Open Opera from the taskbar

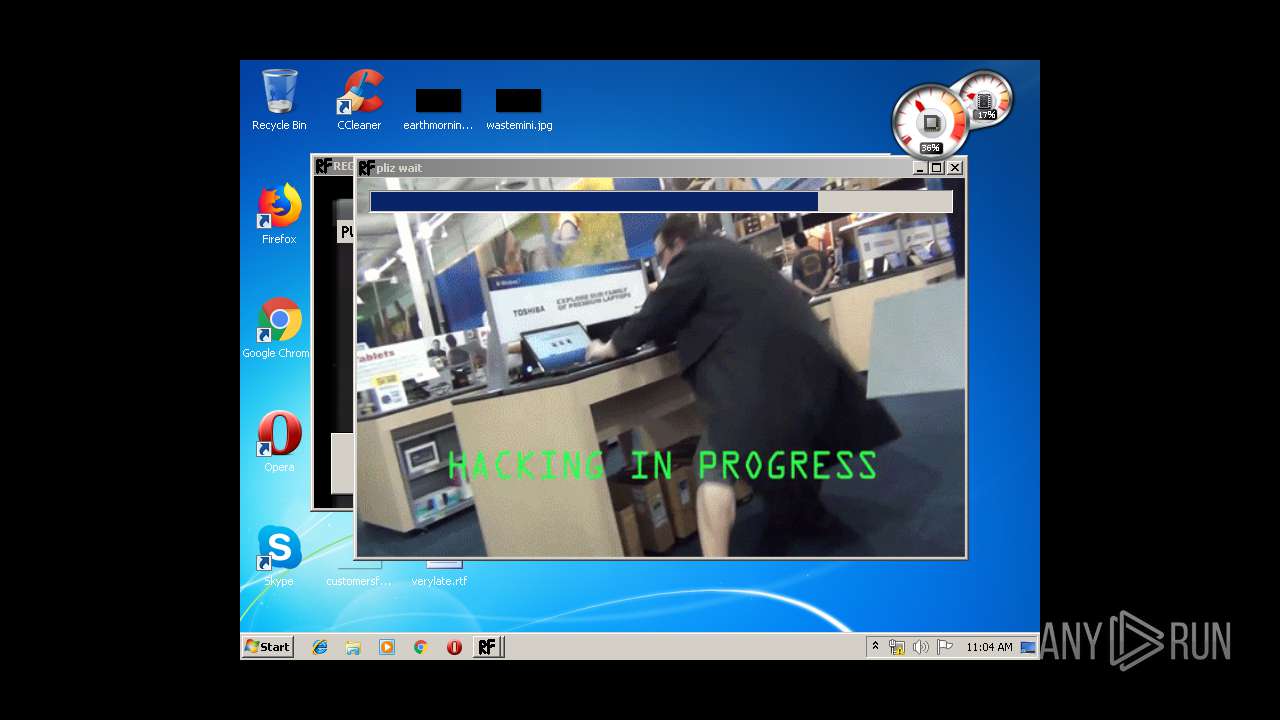click(x=454, y=647)
